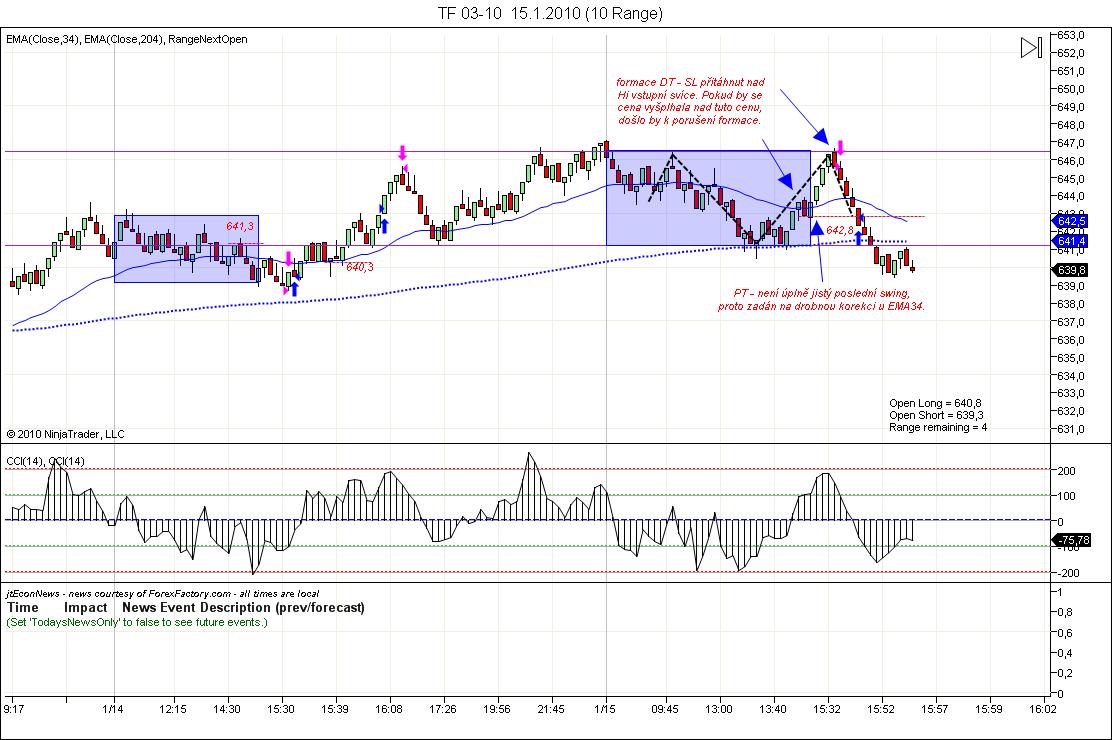This screenshot has width=1112, height=740.
Task: Select the small shaded blue rectangle containing 641,3
Action: [186, 249]
